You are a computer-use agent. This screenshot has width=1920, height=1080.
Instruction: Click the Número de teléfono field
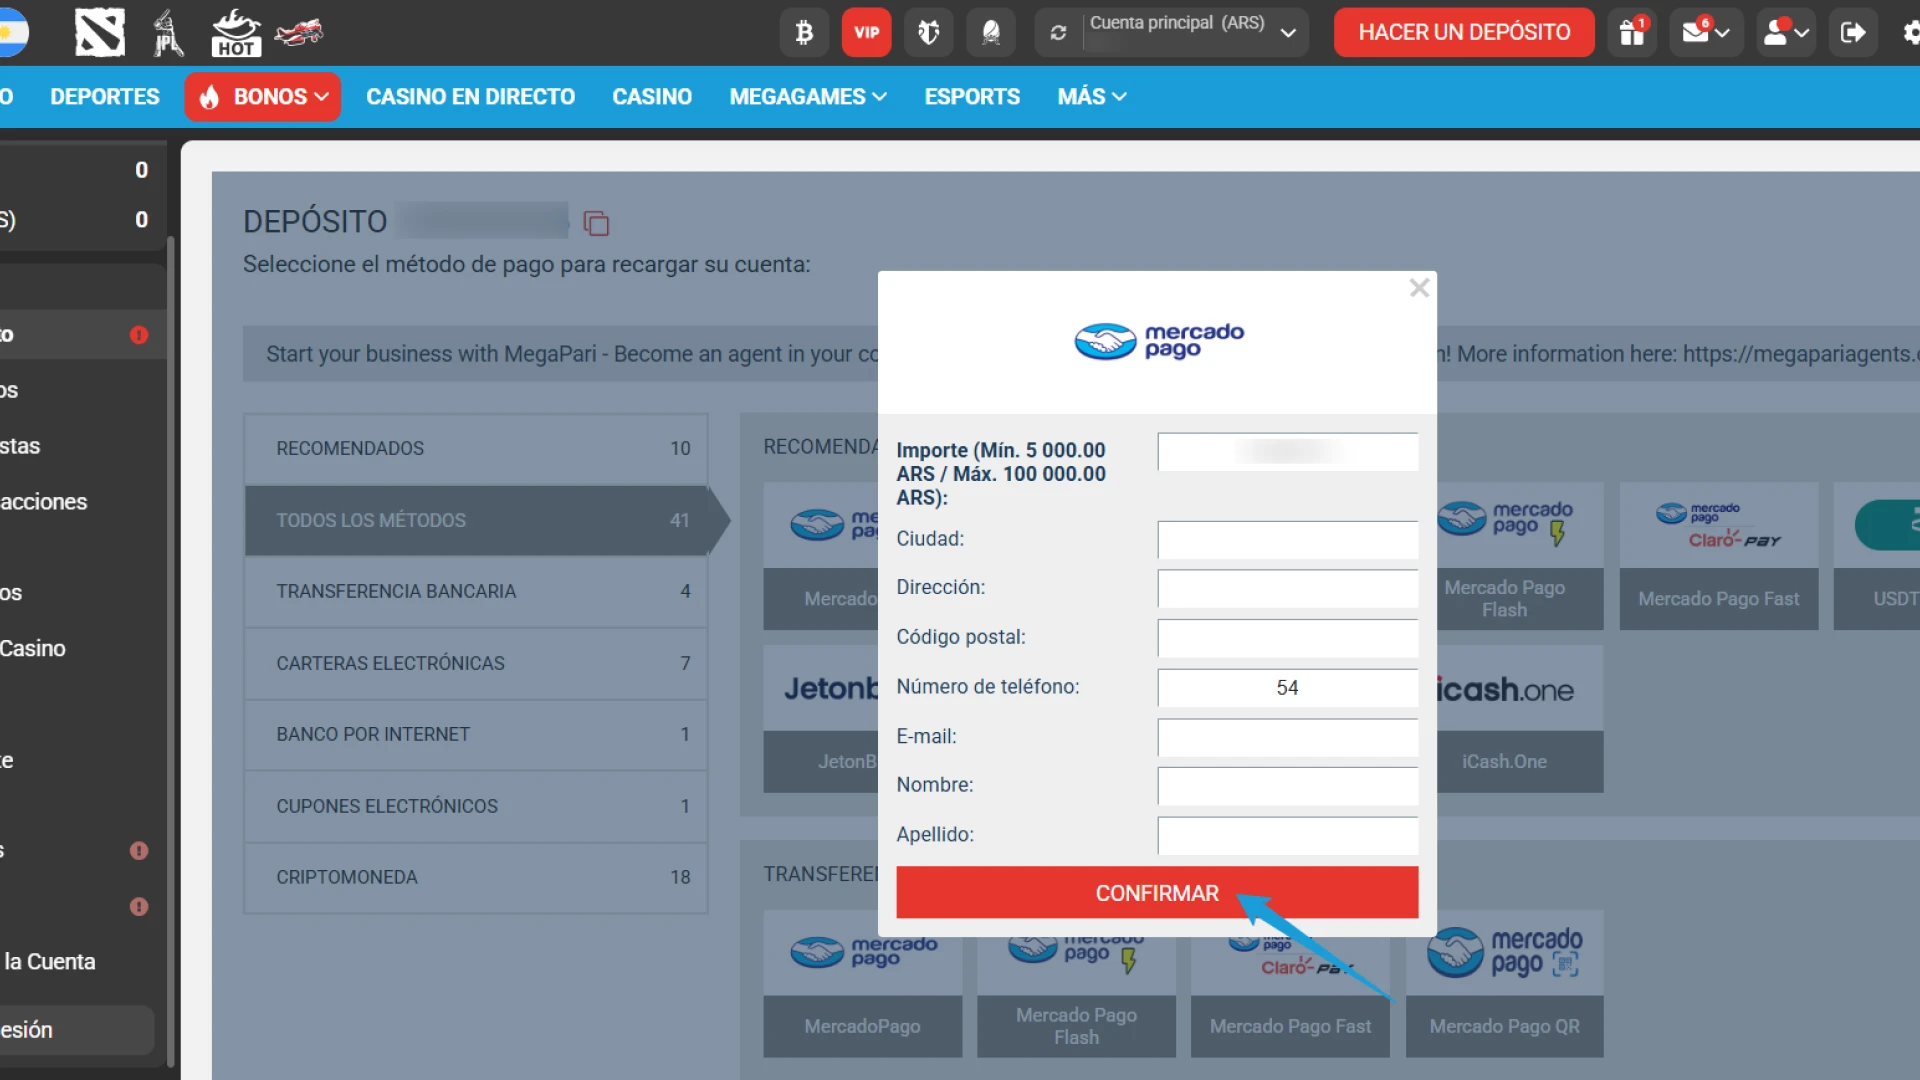(x=1287, y=688)
